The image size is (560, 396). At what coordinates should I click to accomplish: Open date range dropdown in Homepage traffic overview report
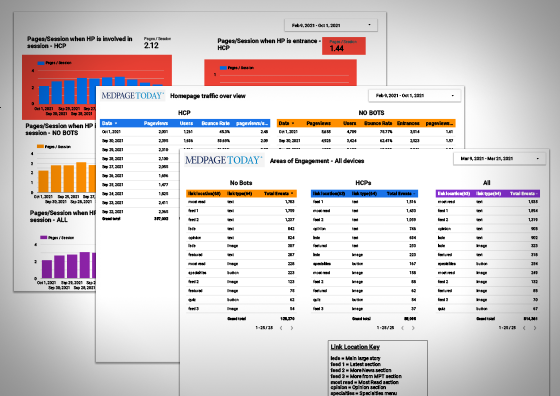coord(414,96)
